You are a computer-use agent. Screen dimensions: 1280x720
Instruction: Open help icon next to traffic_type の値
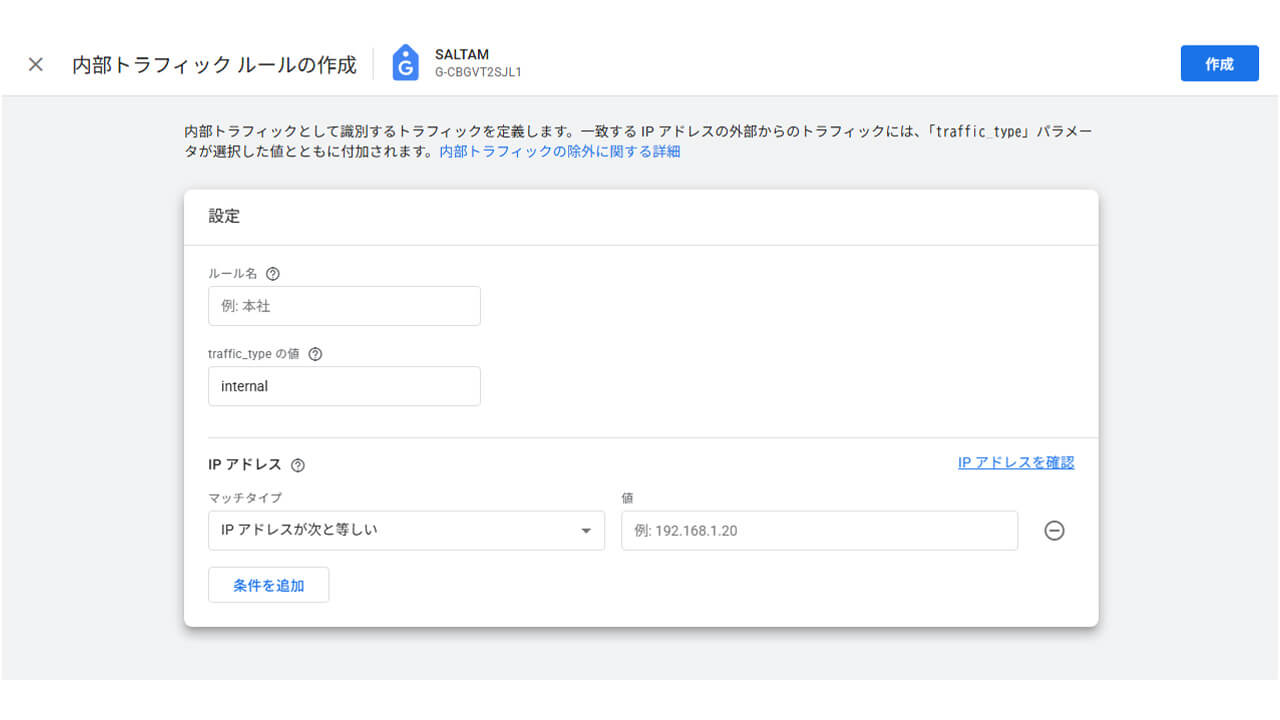[x=315, y=354]
